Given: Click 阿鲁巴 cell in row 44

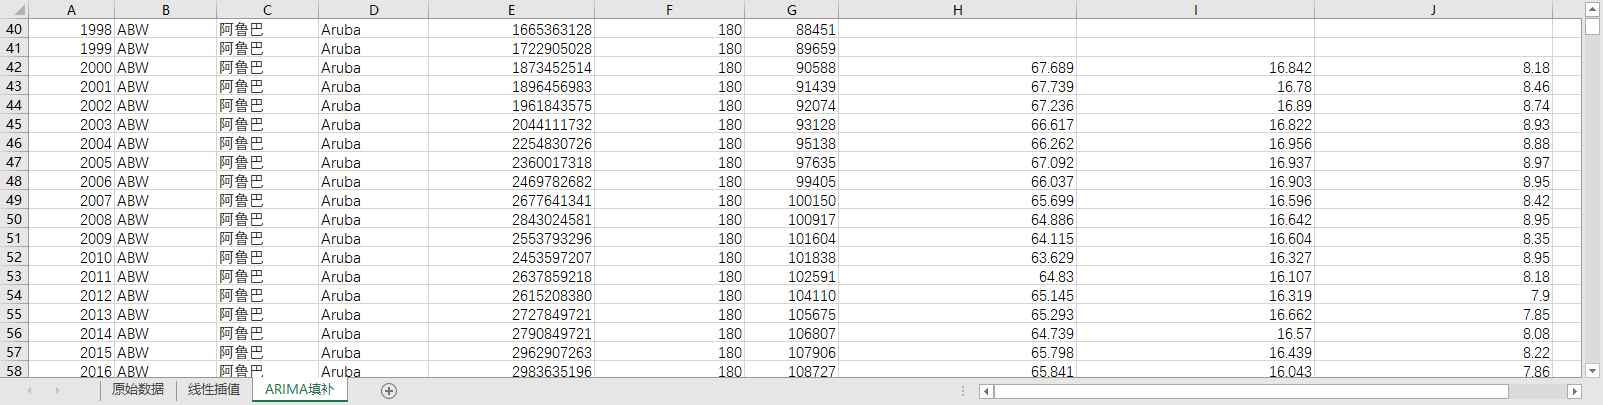Looking at the screenshot, I should click(267, 105).
